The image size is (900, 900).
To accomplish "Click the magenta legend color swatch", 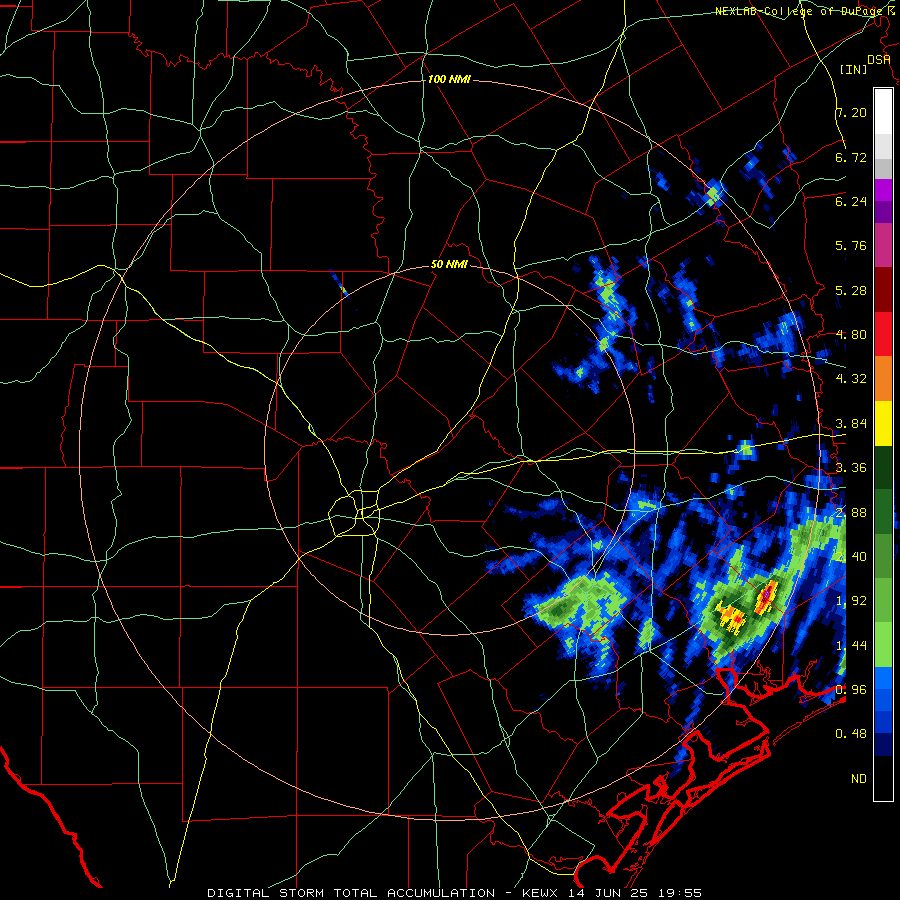I will pyautogui.click(x=883, y=190).
